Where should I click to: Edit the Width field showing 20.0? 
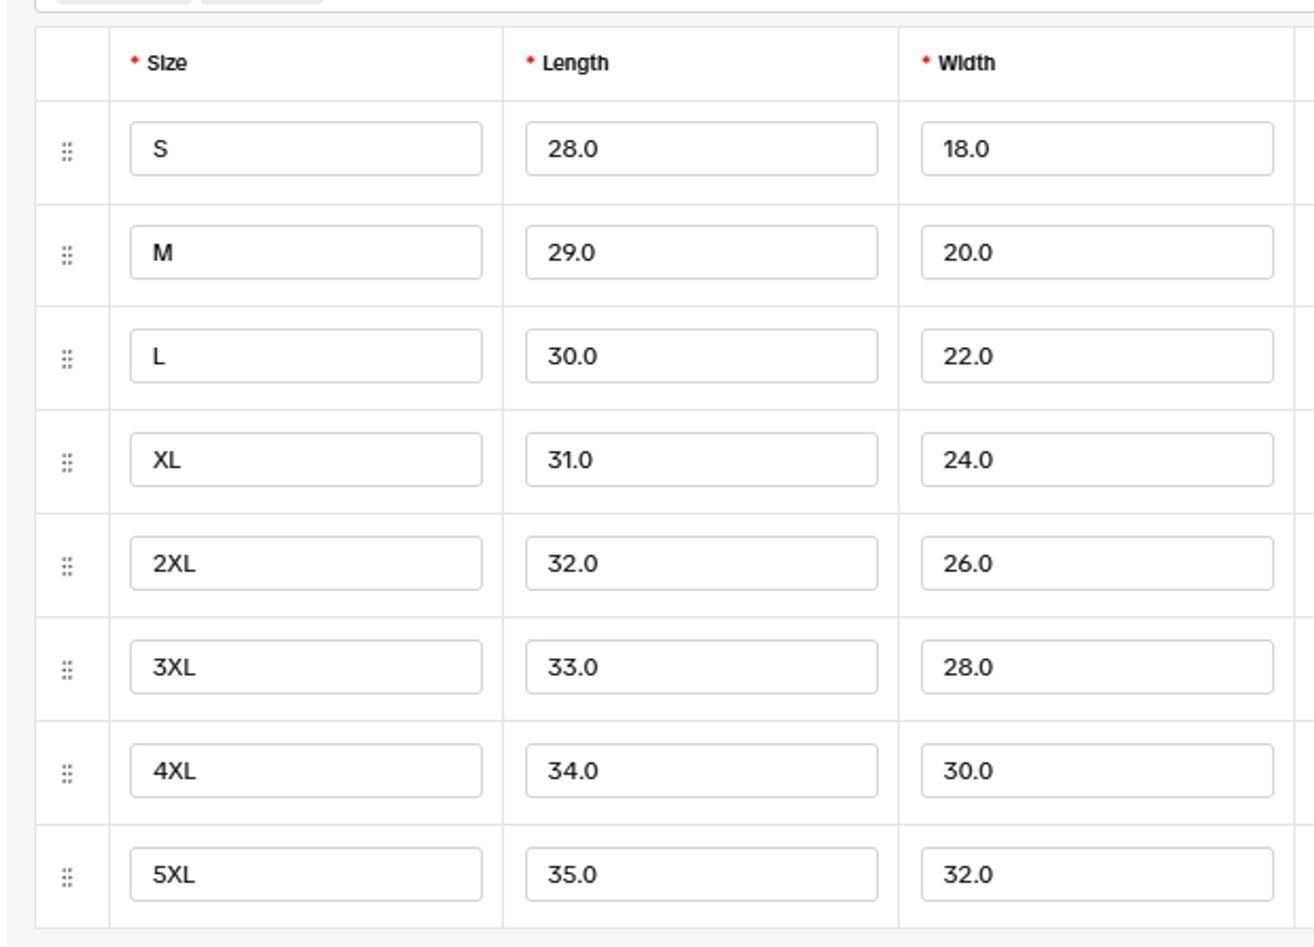tap(1097, 253)
